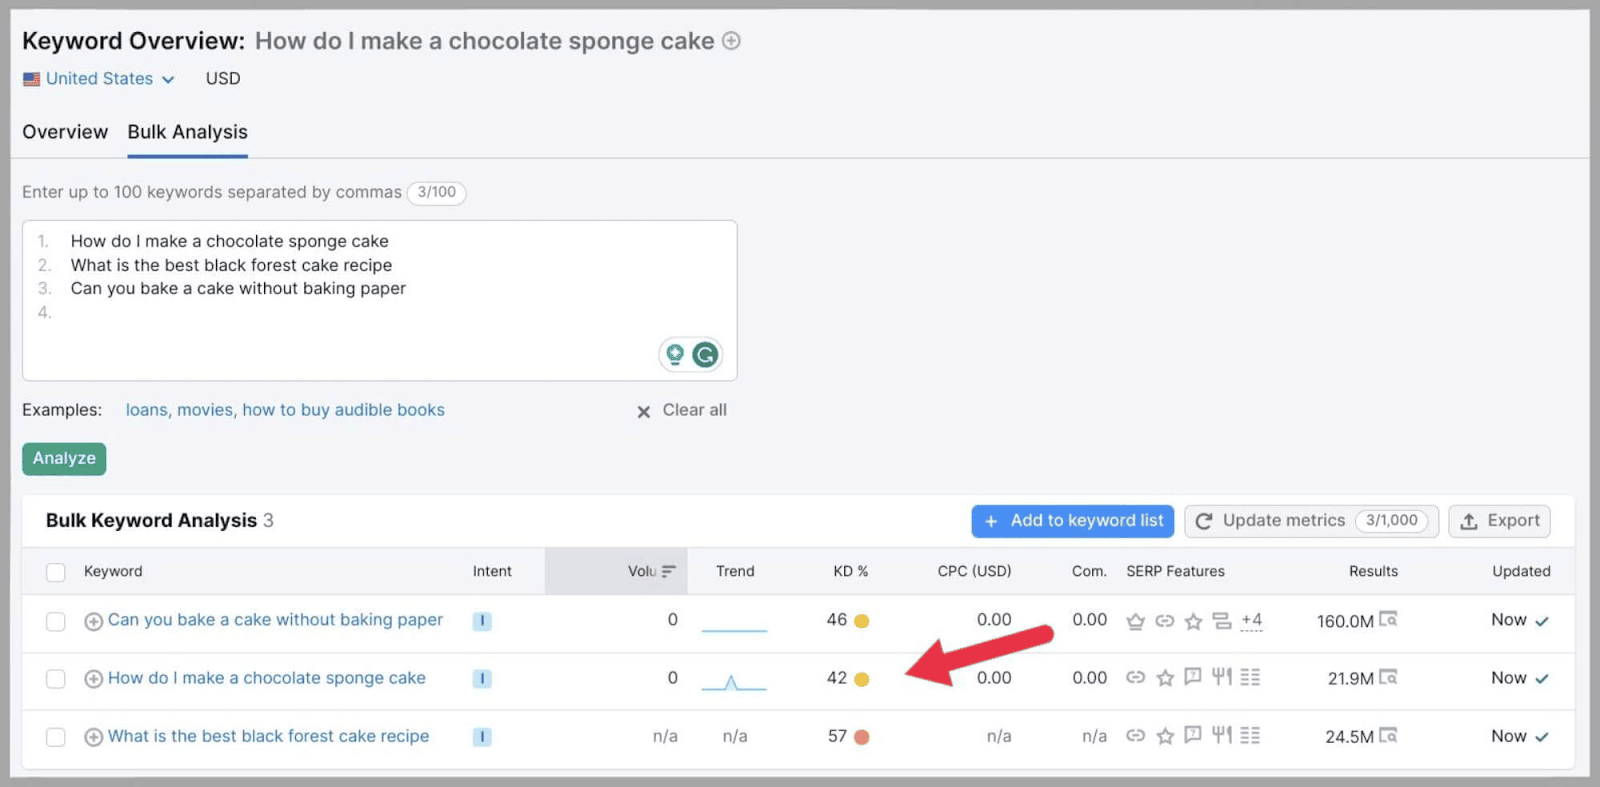Check the row for 'Can you bake a cake without baking paper'
The height and width of the screenshot is (787, 1600).
click(56, 621)
